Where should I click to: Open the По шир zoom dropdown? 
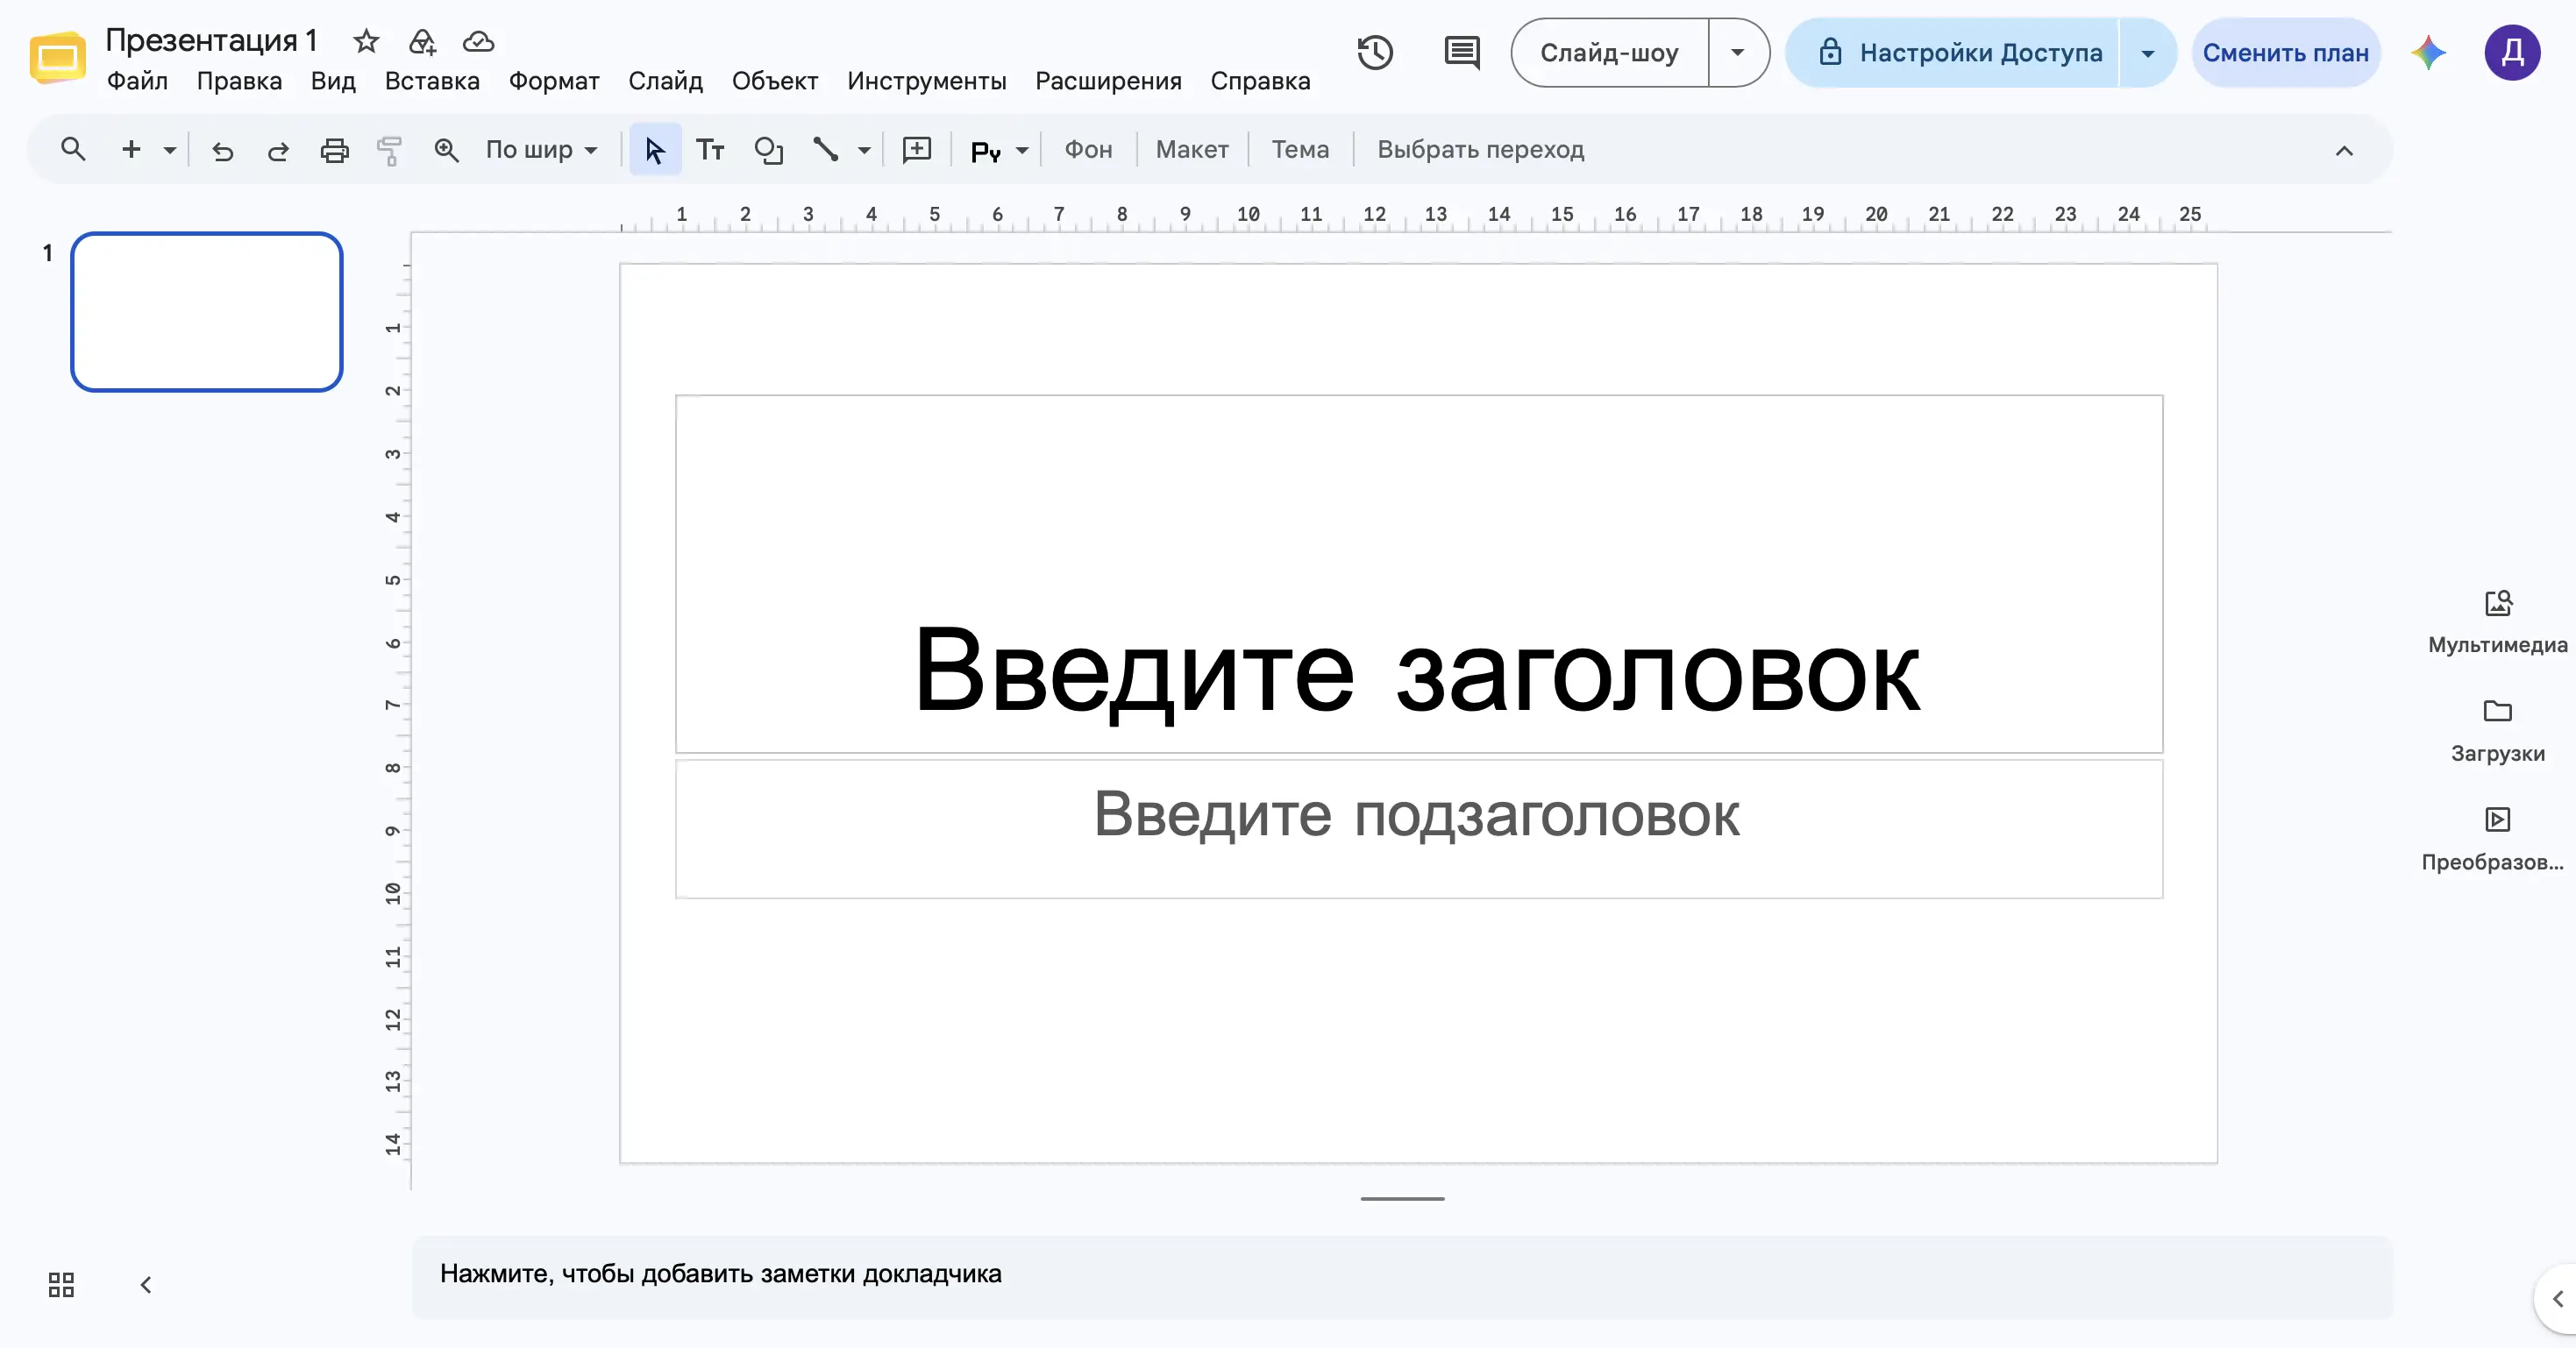tap(541, 150)
